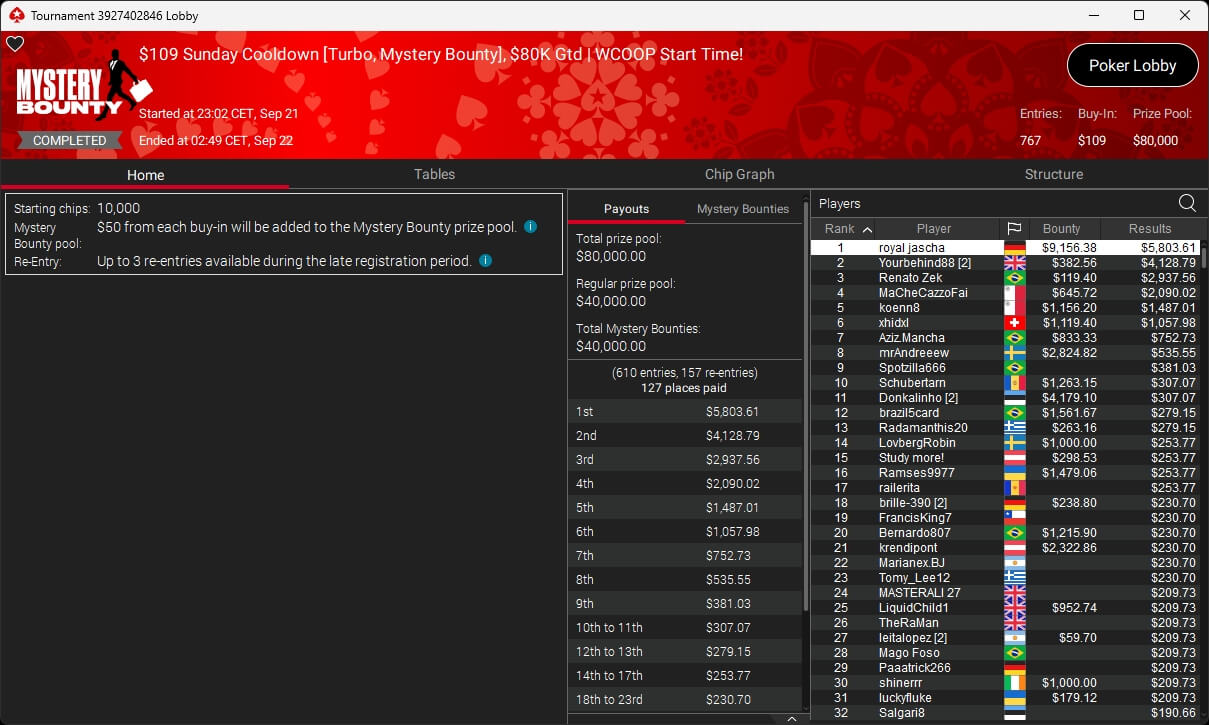
Task: Sort the list by Bounty column header
Action: click(x=1061, y=229)
